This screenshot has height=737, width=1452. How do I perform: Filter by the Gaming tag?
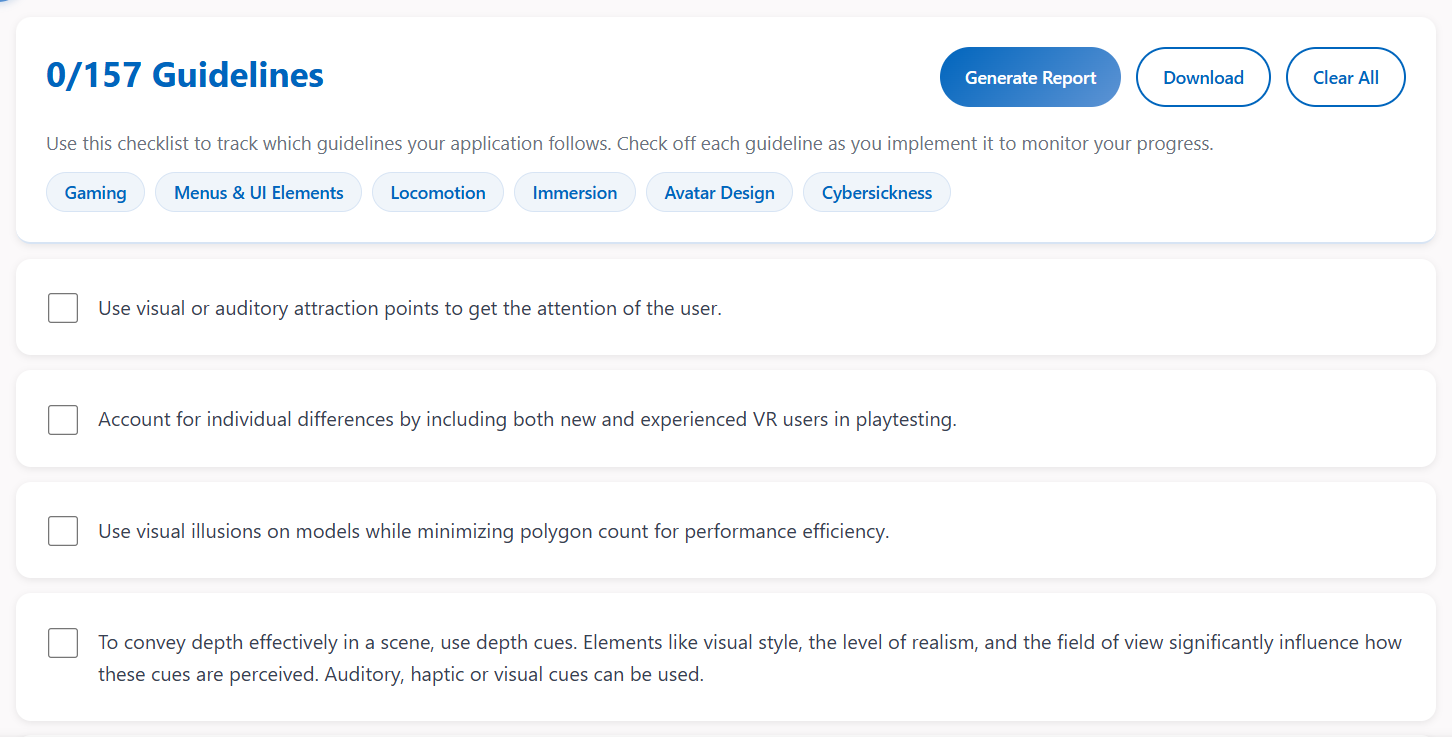(x=96, y=193)
